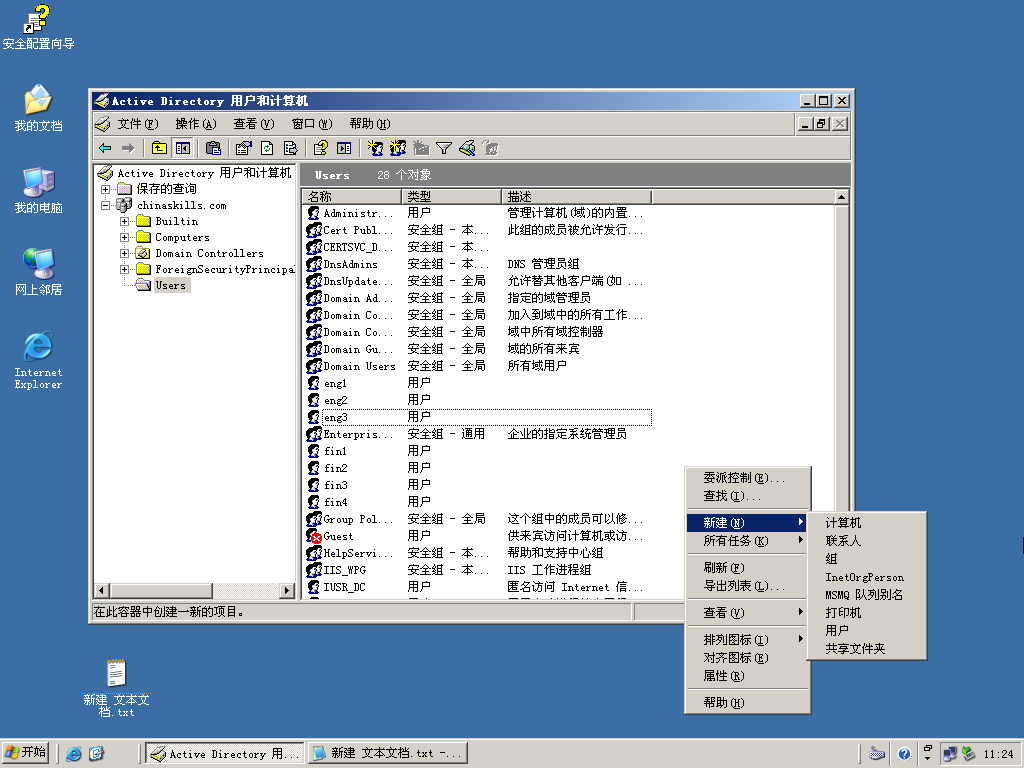
Task: Click the tree pane scroll right arrow
Action: (x=287, y=590)
